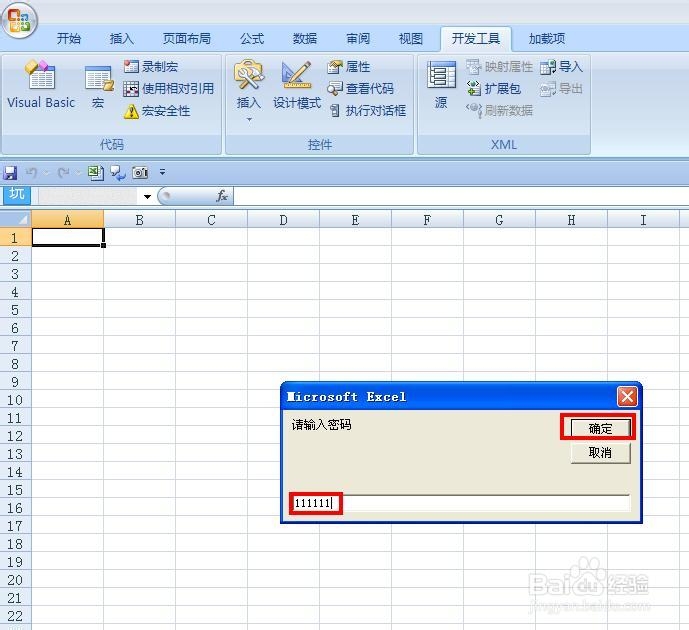Click the Office button
Image resolution: width=689 pixels, height=630 pixels.
[x=19, y=20]
